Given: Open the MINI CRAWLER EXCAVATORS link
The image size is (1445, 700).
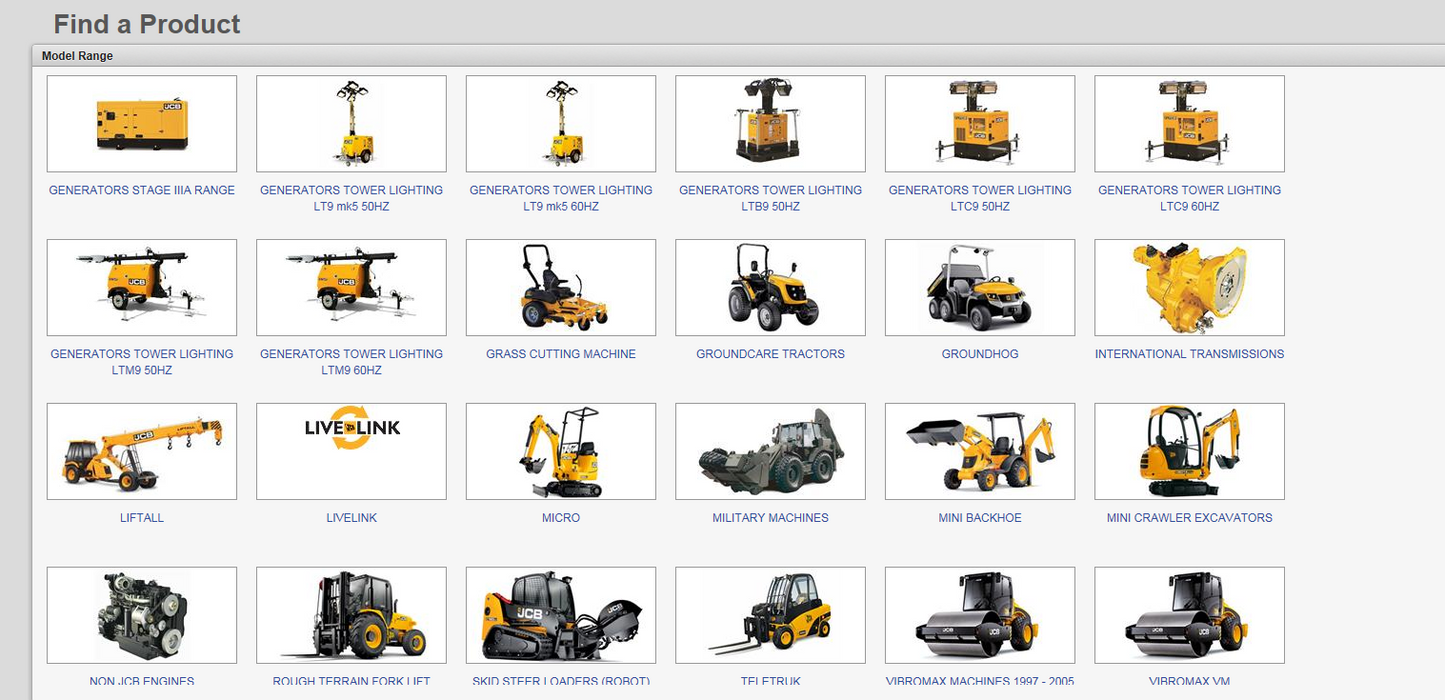Looking at the screenshot, I should point(1189,518).
